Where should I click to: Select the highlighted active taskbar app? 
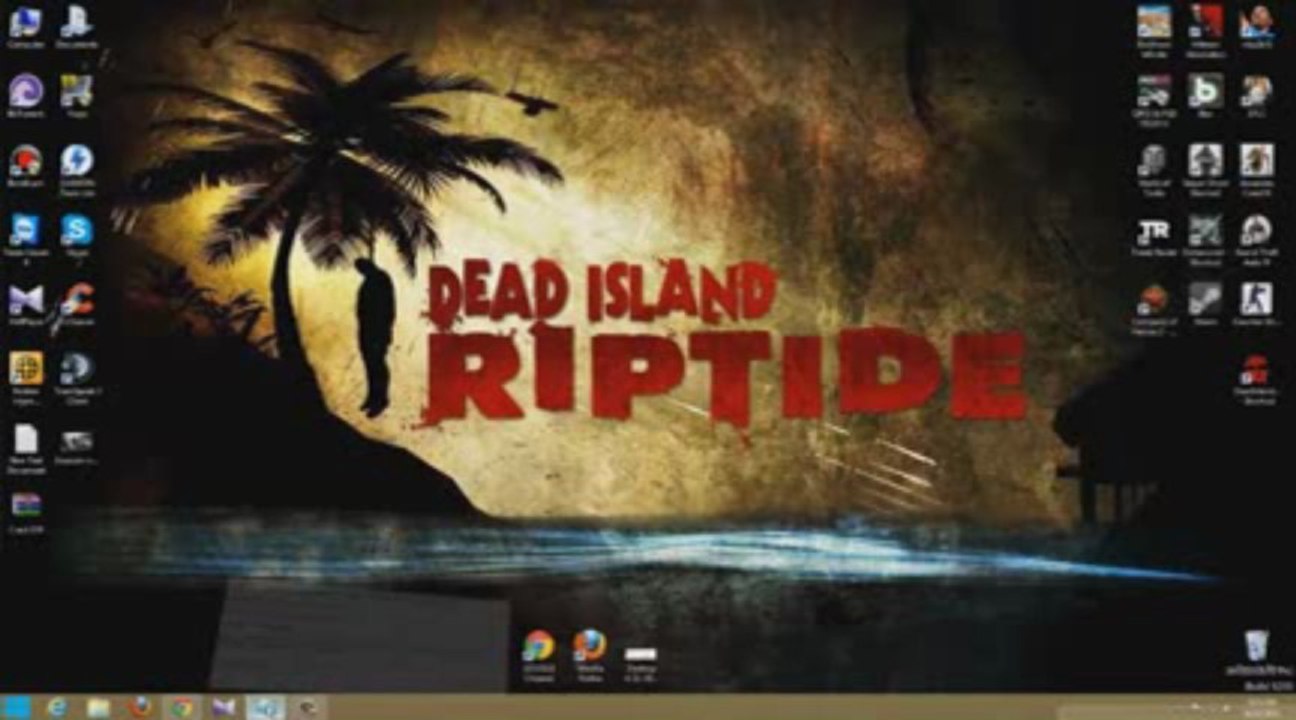point(266,707)
